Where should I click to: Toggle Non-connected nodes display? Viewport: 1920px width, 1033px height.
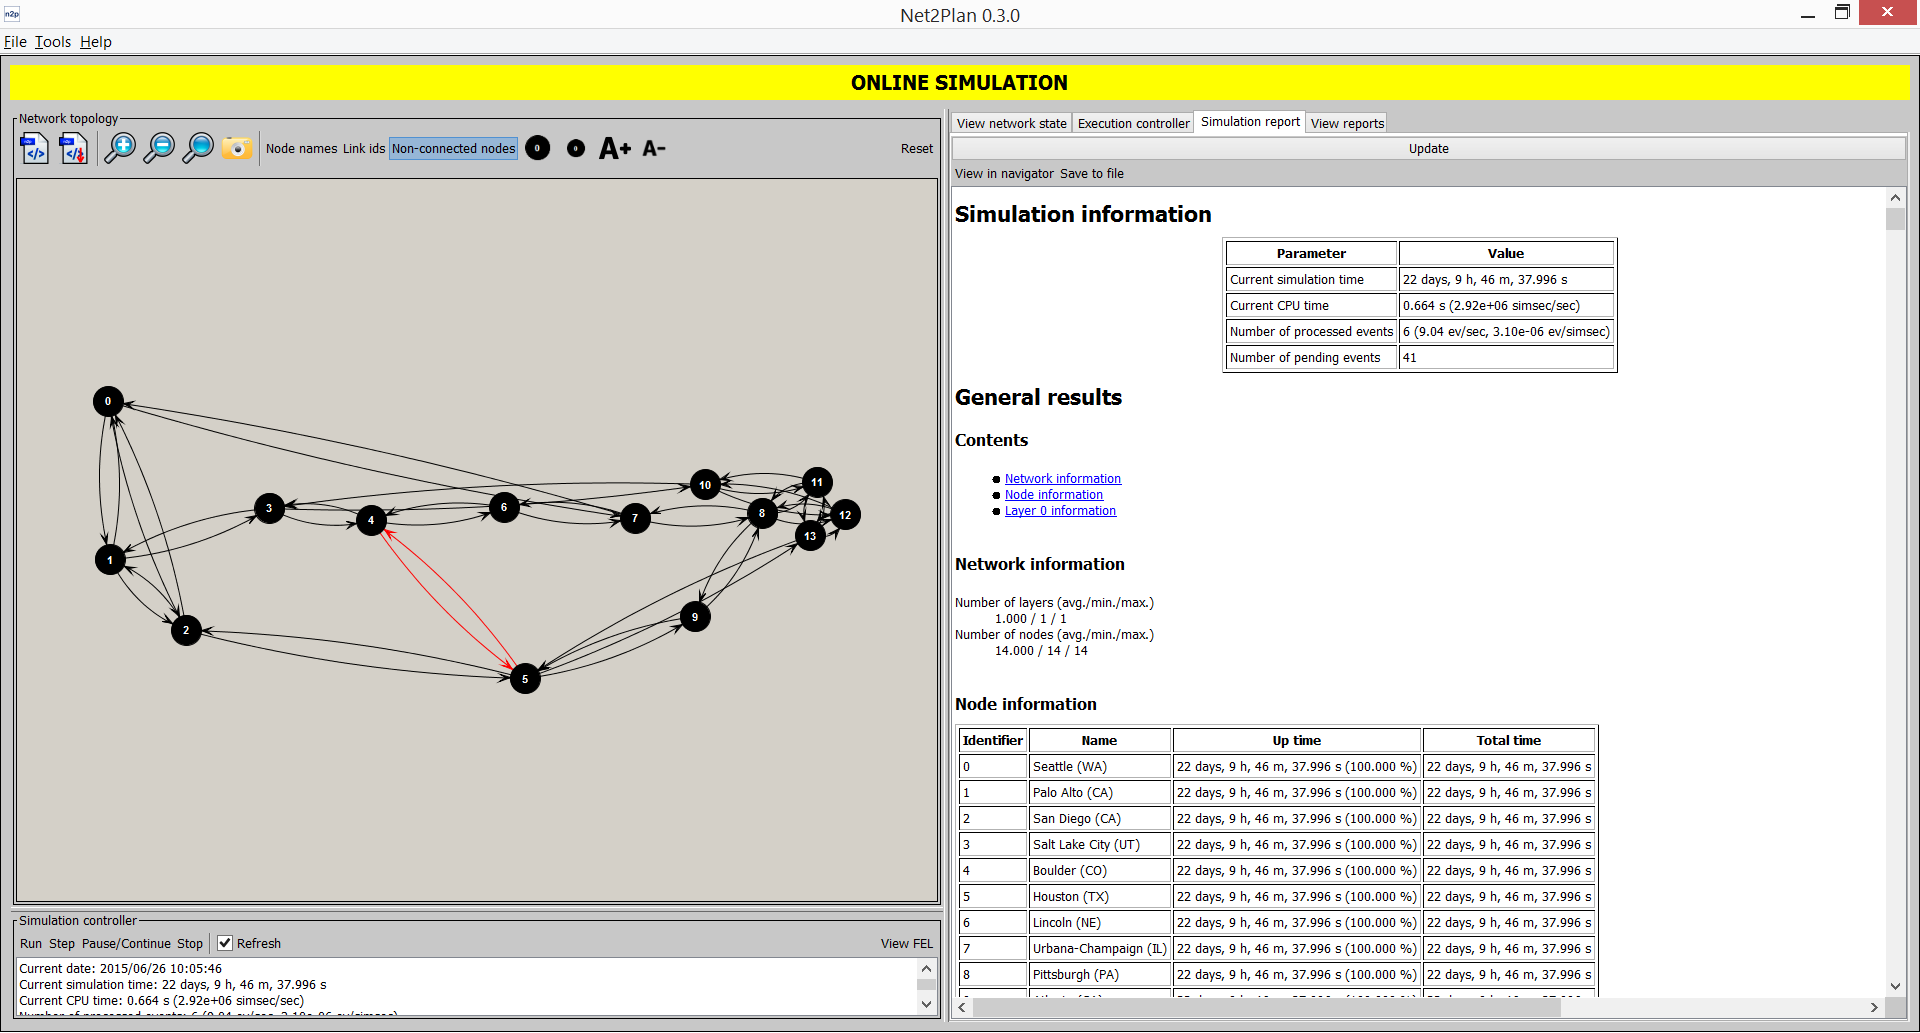pyautogui.click(x=454, y=149)
